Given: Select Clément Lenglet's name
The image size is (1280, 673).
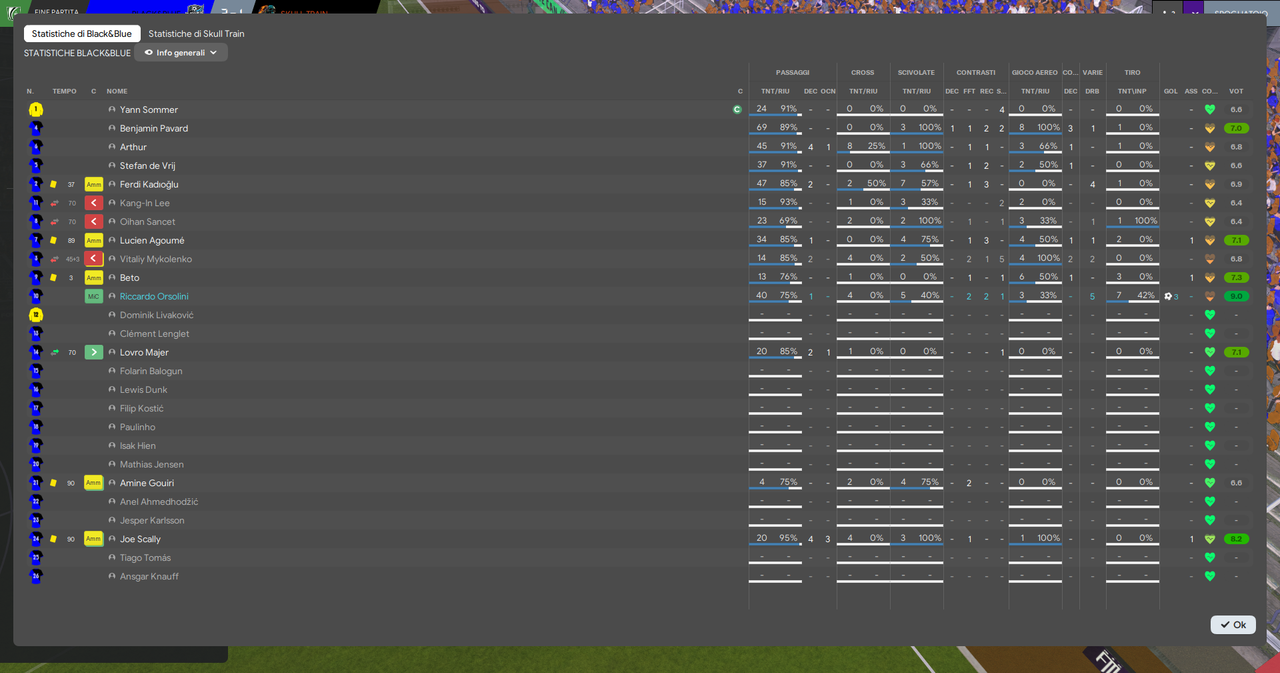Looking at the screenshot, I should coord(154,334).
